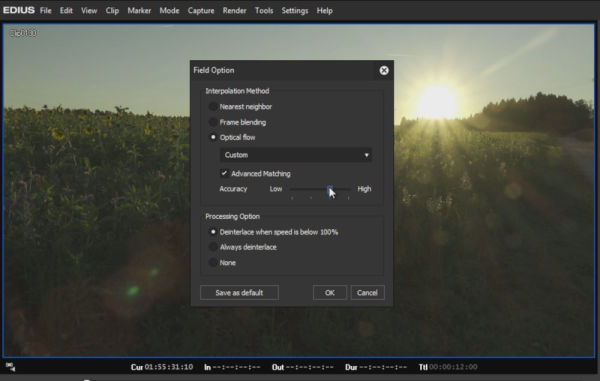The width and height of the screenshot is (600, 381).
Task: Click the Low accuracy label
Action: pyautogui.click(x=276, y=189)
